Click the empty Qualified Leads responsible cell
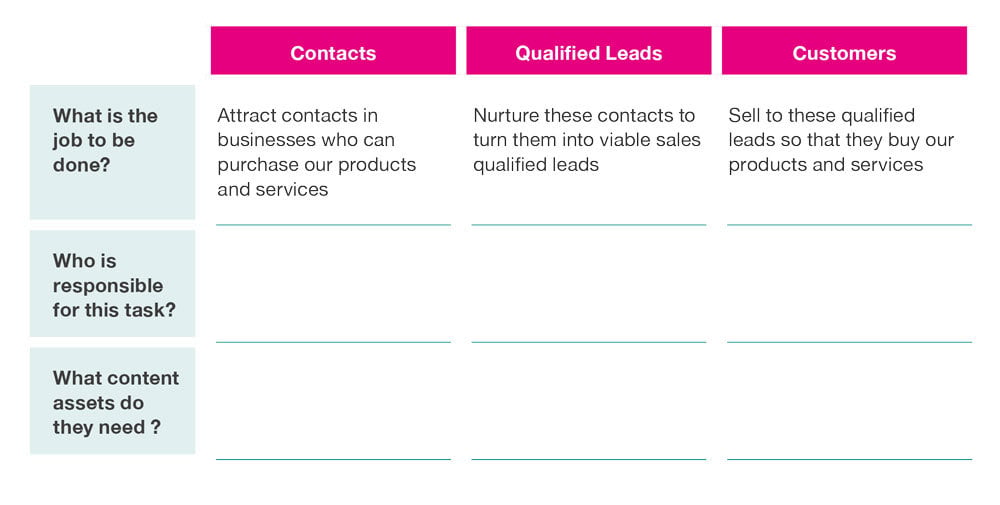This screenshot has height=505, width=1000. click(x=589, y=284)
